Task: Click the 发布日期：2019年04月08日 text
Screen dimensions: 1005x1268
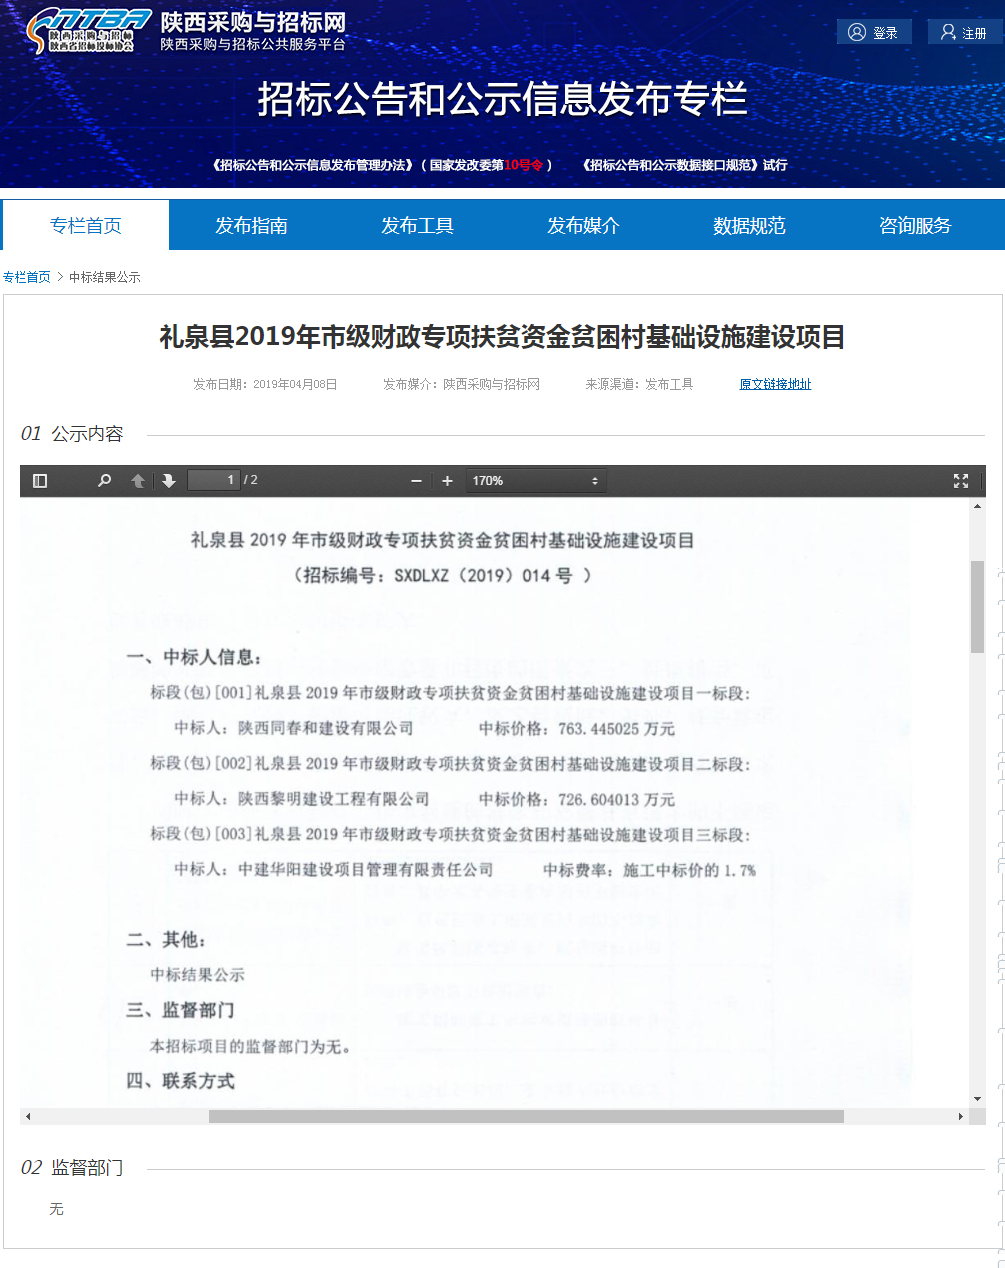Action: pyautogui.click(x=265, y=384)
